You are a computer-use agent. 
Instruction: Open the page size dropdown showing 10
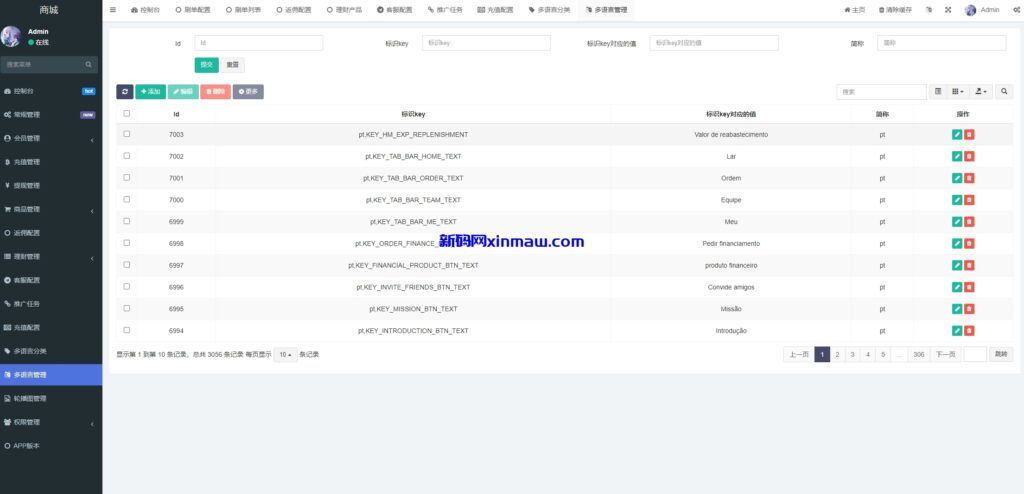pos(285,354)
